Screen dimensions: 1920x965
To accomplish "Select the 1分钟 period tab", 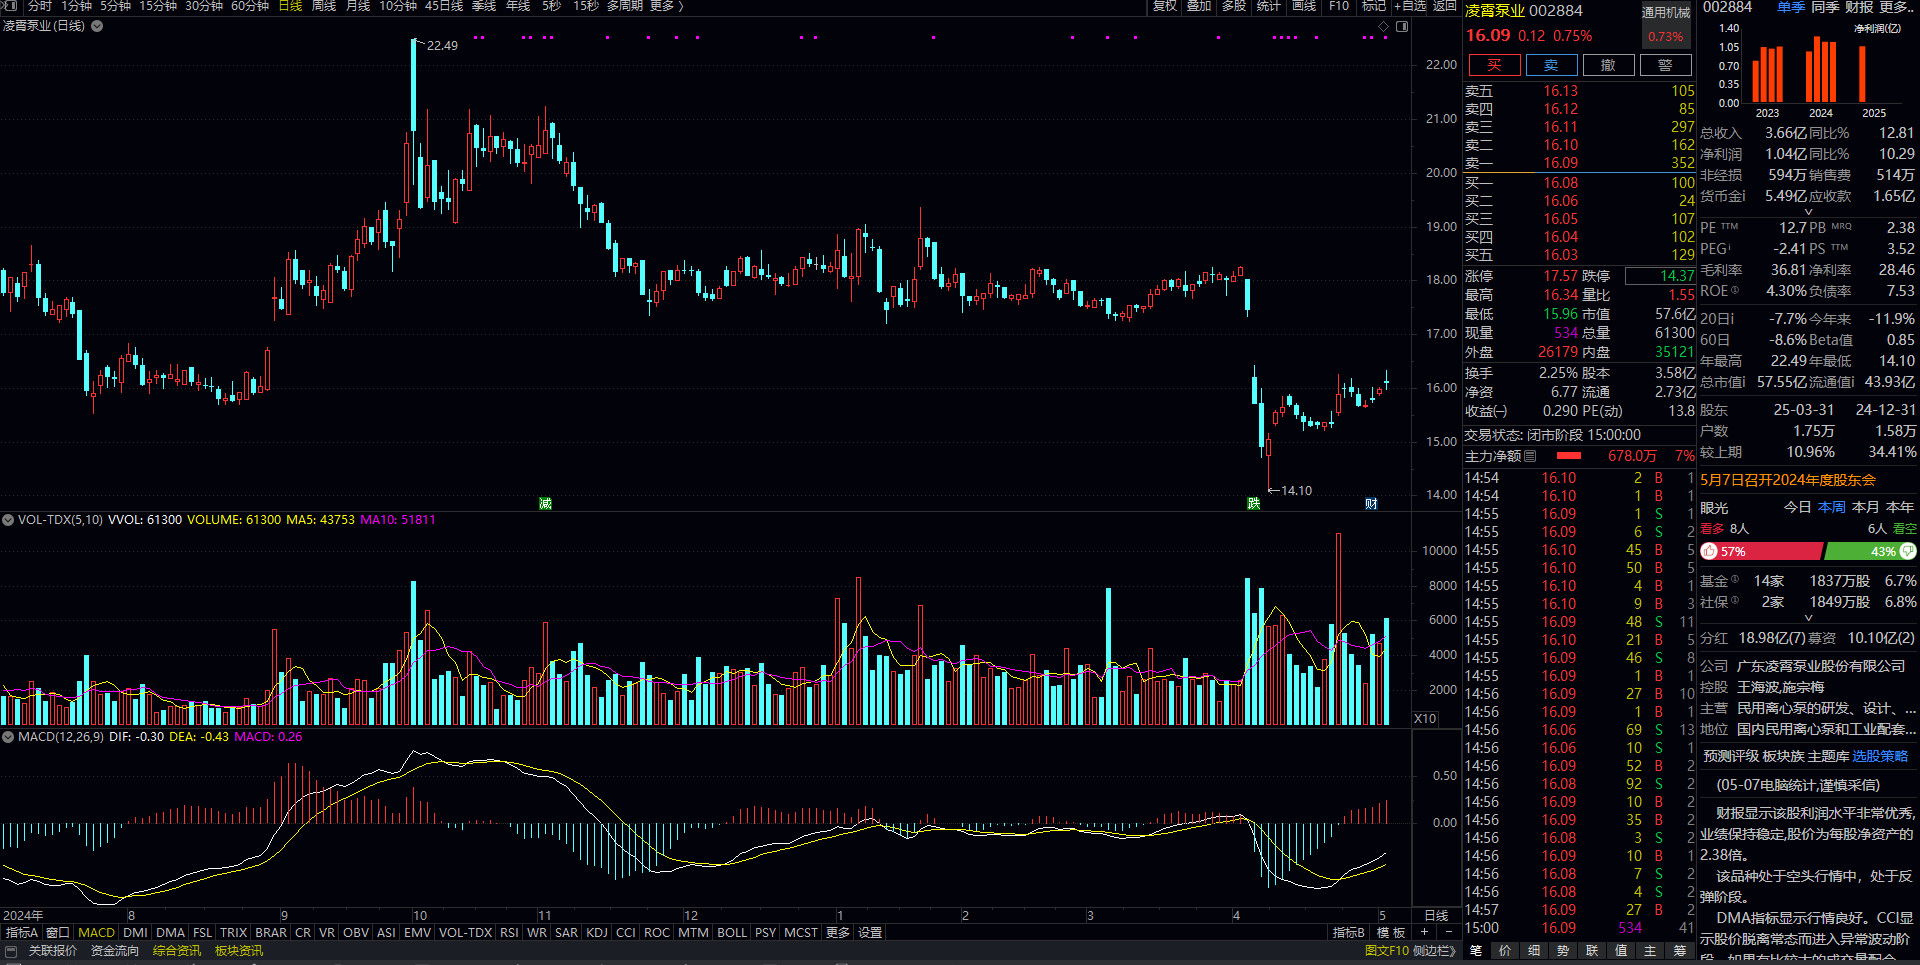I will tap(76, 6).
